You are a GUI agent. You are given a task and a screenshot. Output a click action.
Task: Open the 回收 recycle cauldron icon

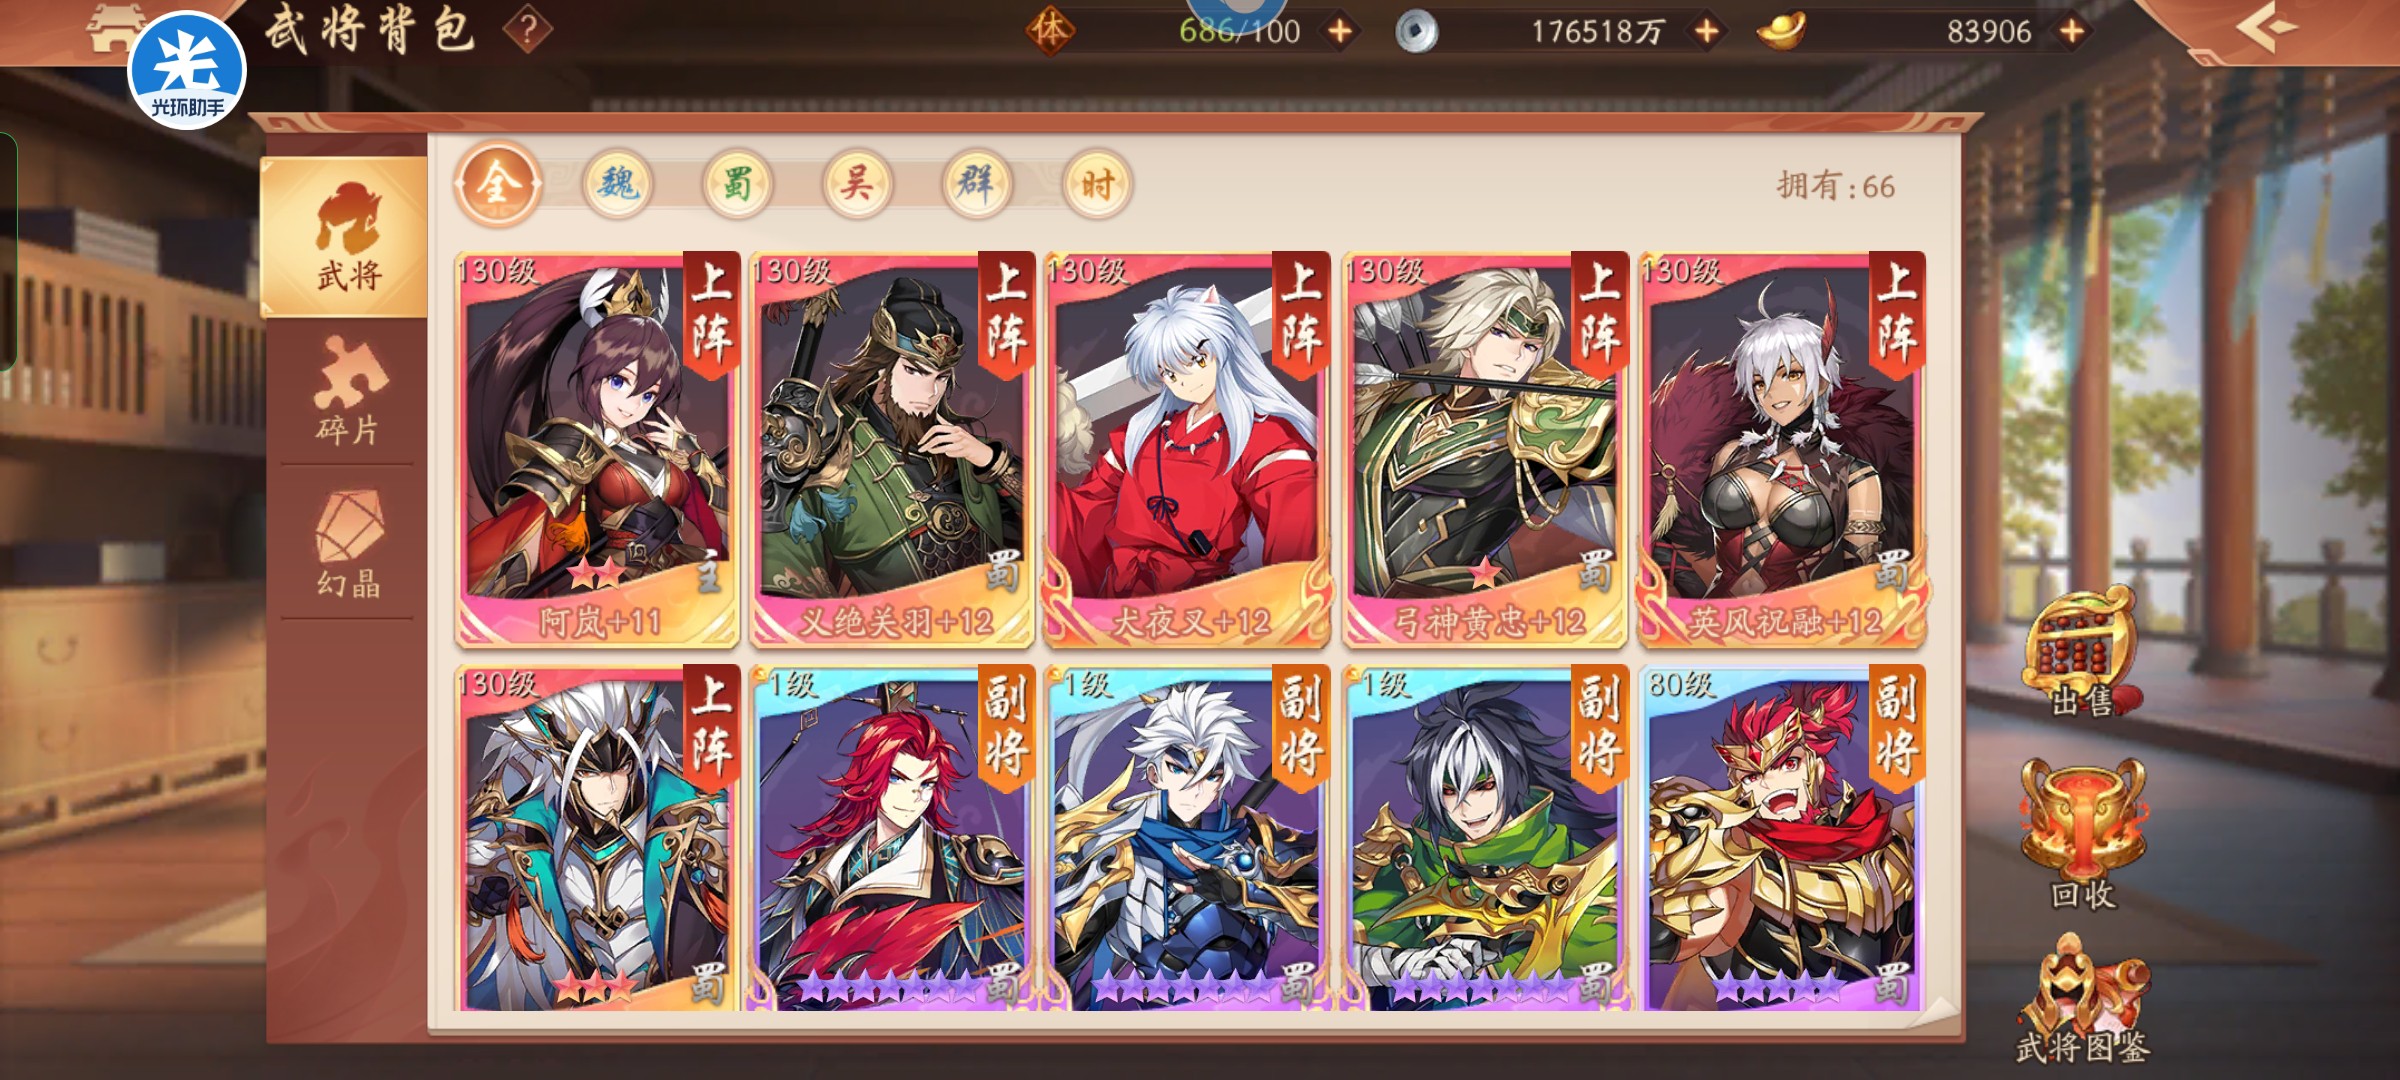[x=2083, y=832]
